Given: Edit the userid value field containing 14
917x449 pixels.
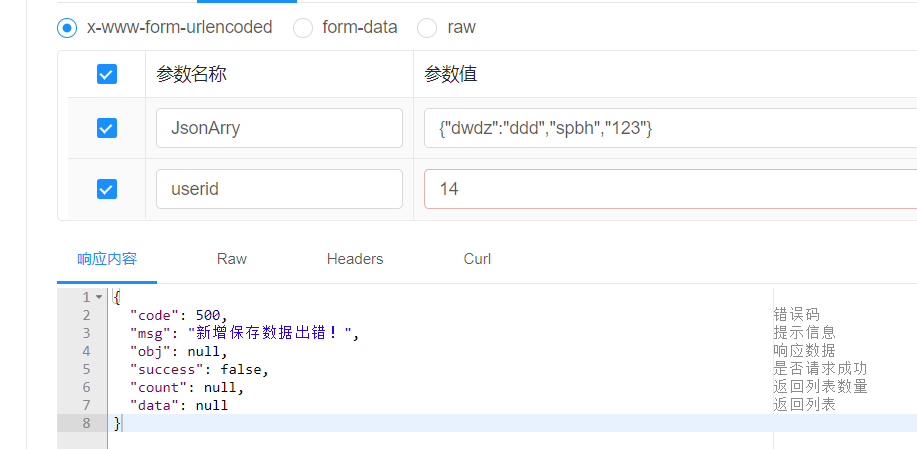Looking at the screenshot, I should 670,189.
